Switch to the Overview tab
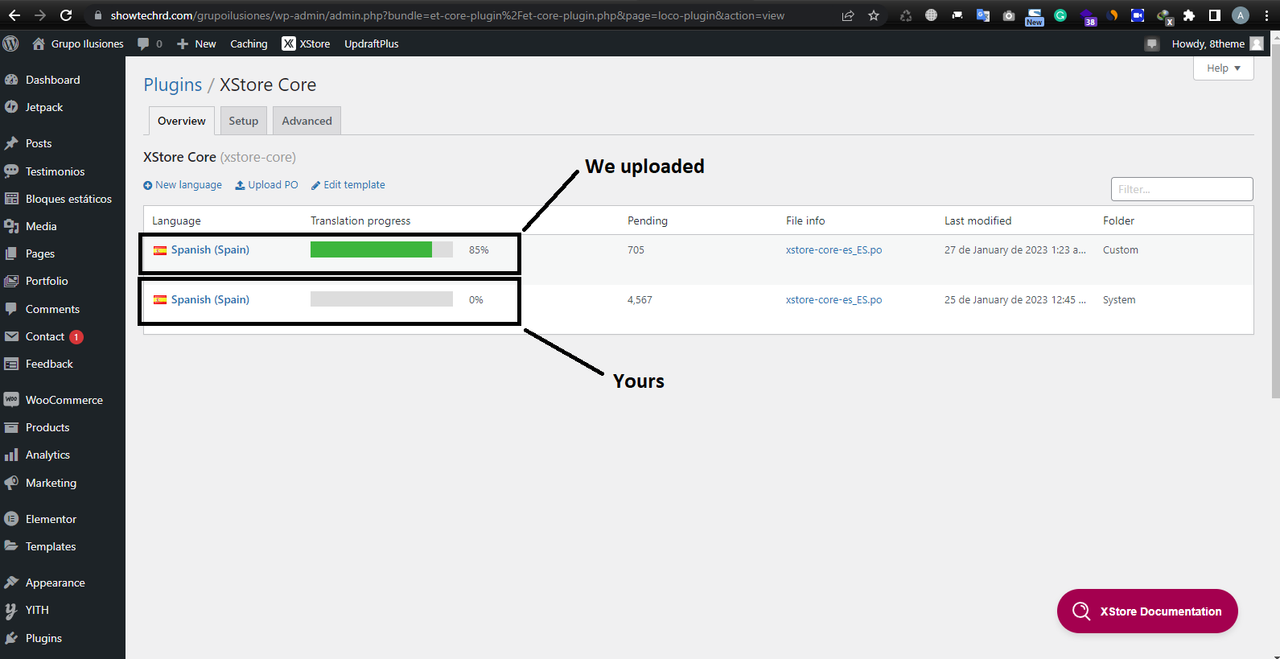 181,121
